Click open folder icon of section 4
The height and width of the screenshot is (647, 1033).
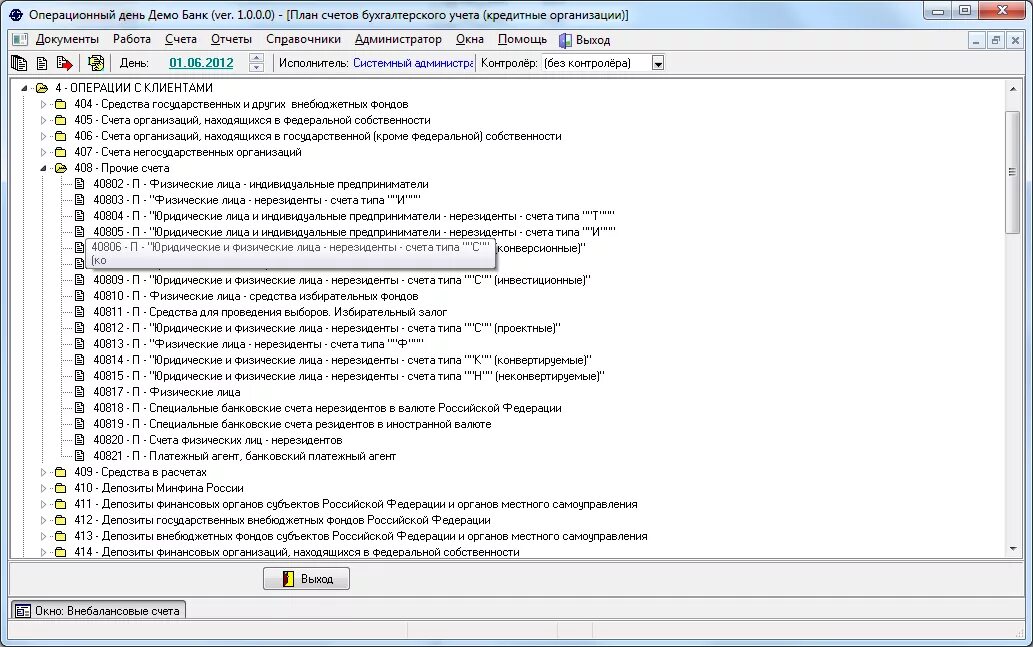[x=42, y=88]
